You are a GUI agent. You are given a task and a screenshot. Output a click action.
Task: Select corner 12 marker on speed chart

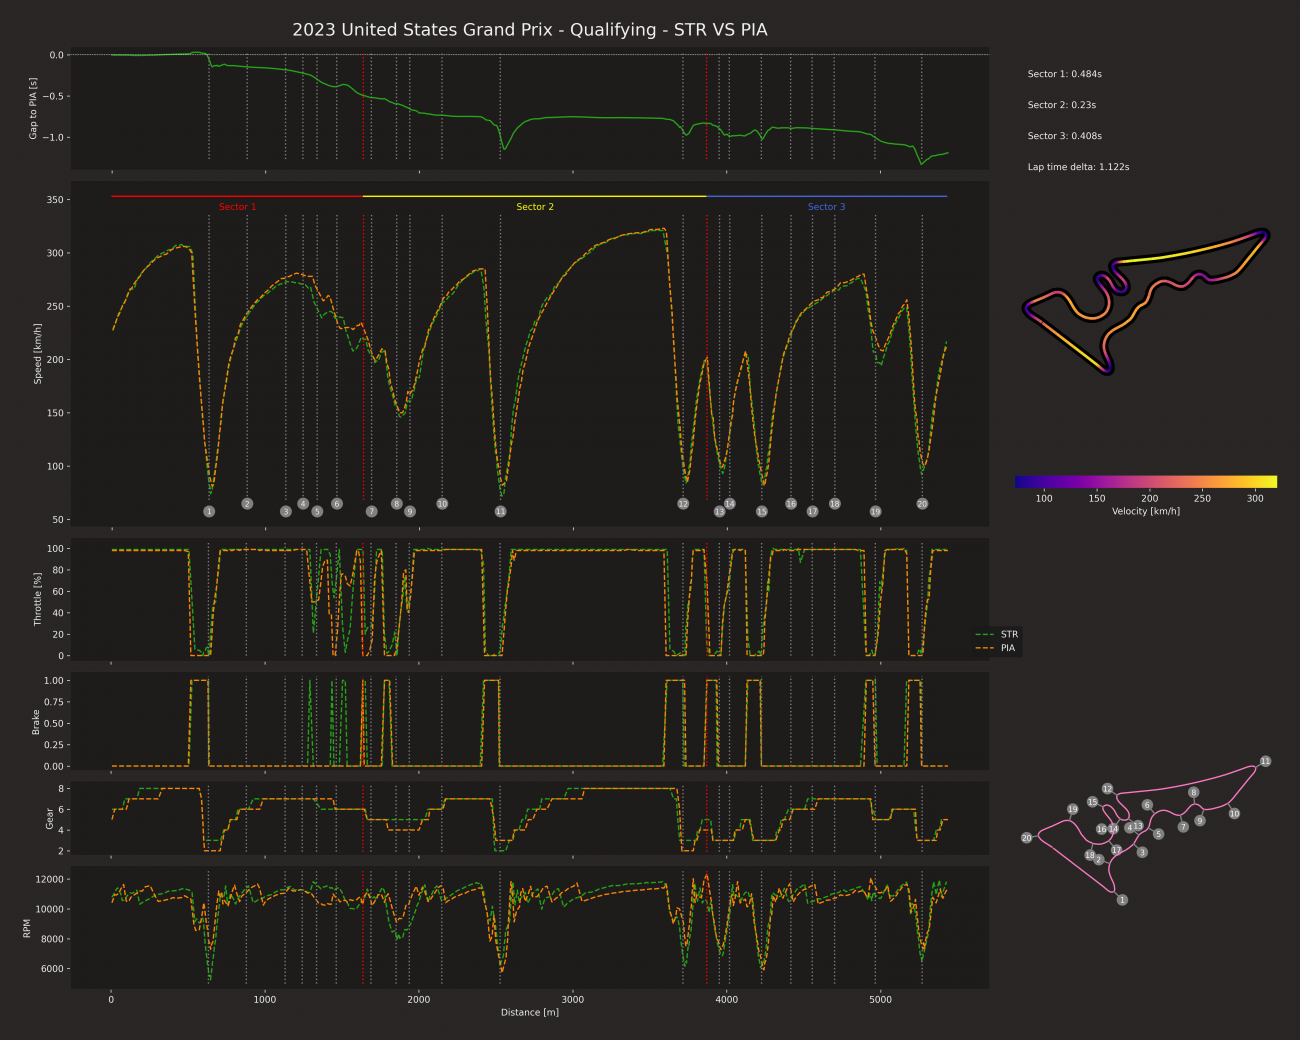[683, 504]
